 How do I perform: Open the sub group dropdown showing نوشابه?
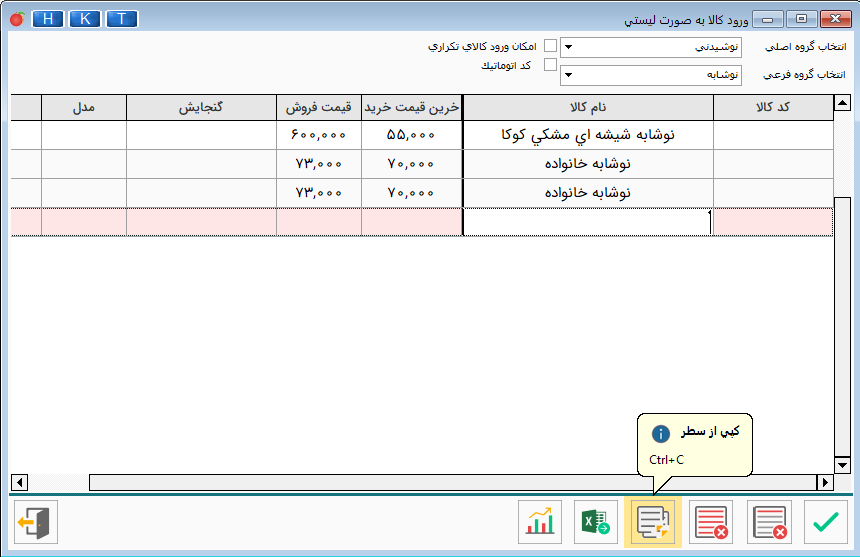pyautogui.click(x=651, y=75)
